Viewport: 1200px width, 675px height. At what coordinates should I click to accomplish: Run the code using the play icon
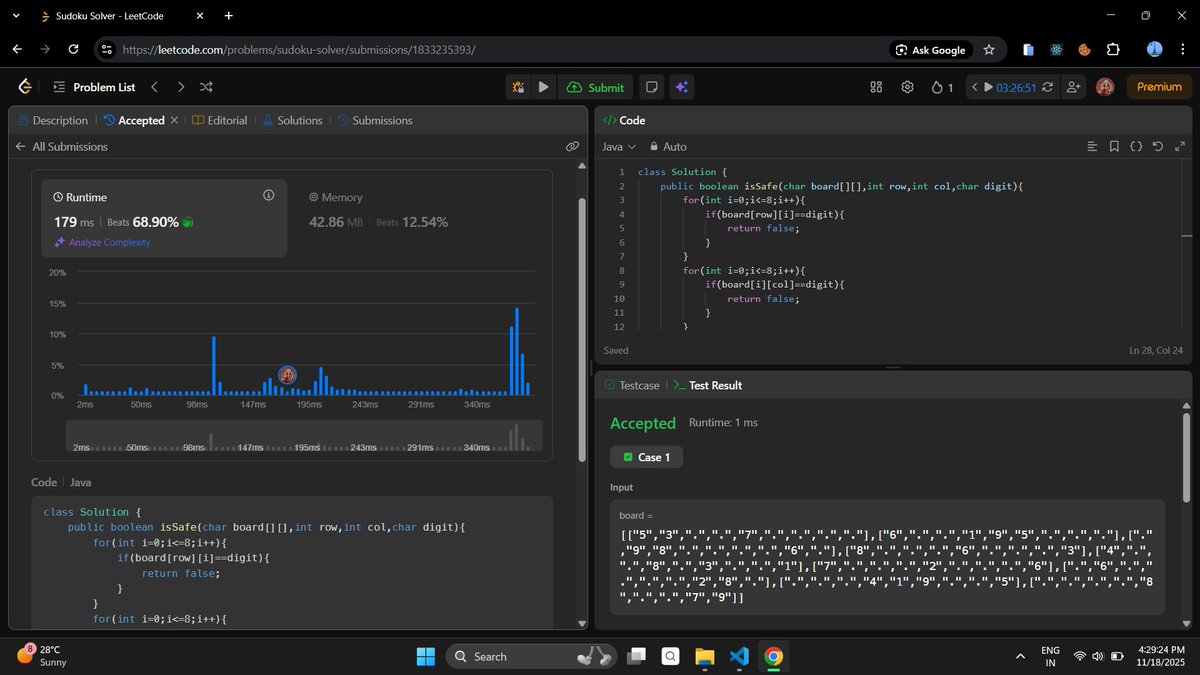(x=543, y=87)
